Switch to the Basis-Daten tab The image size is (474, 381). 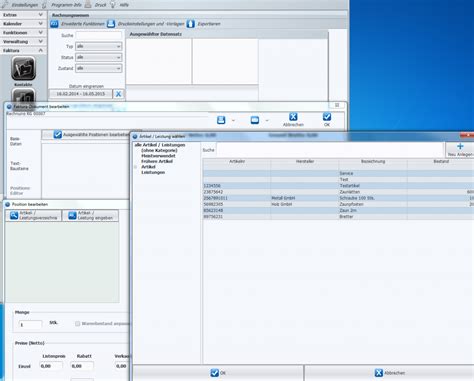tap(16, 141)
